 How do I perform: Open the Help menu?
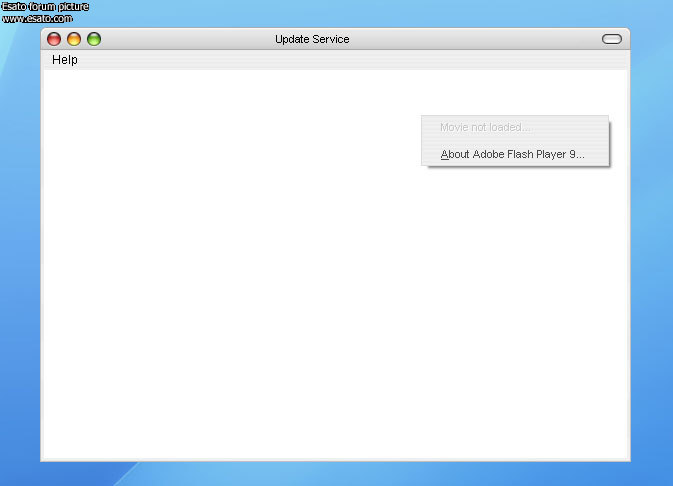pyautogui.click(x=65, y=60)
